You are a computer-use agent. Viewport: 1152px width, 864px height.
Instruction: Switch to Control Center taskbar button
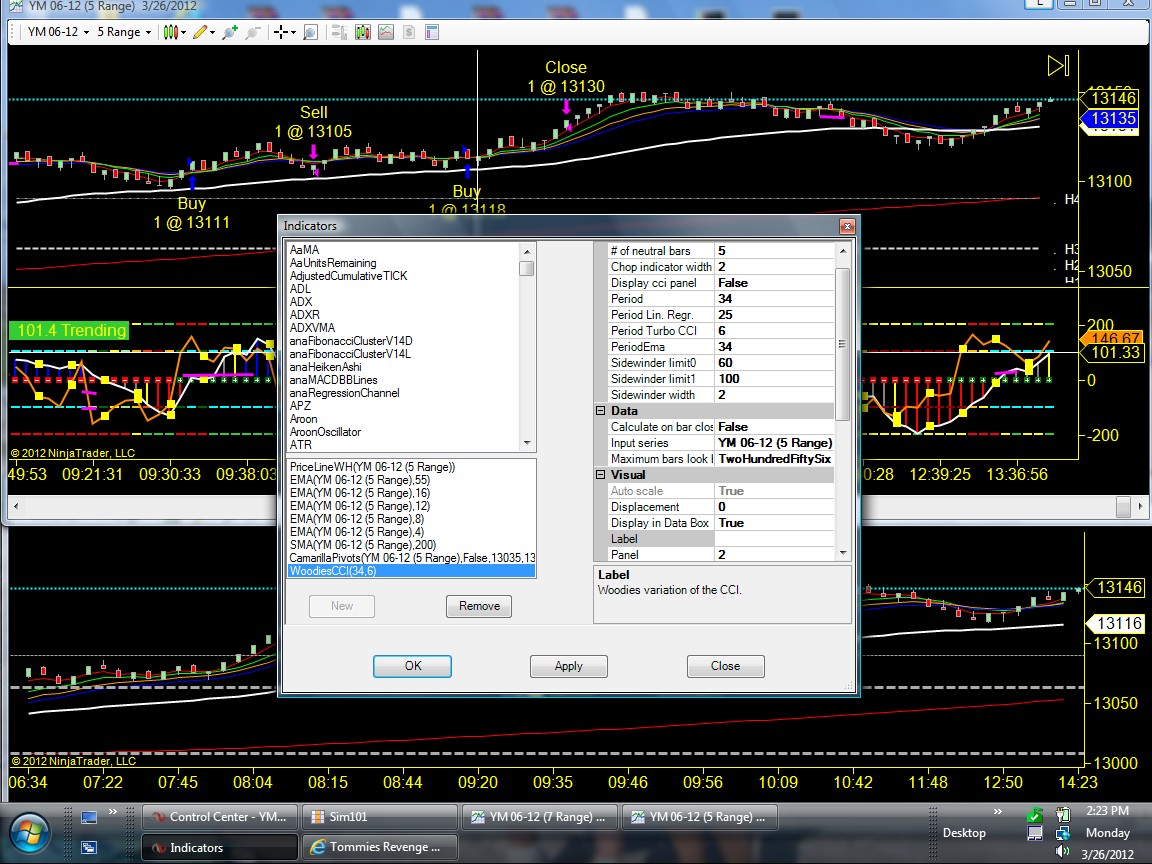click(219, 817)
